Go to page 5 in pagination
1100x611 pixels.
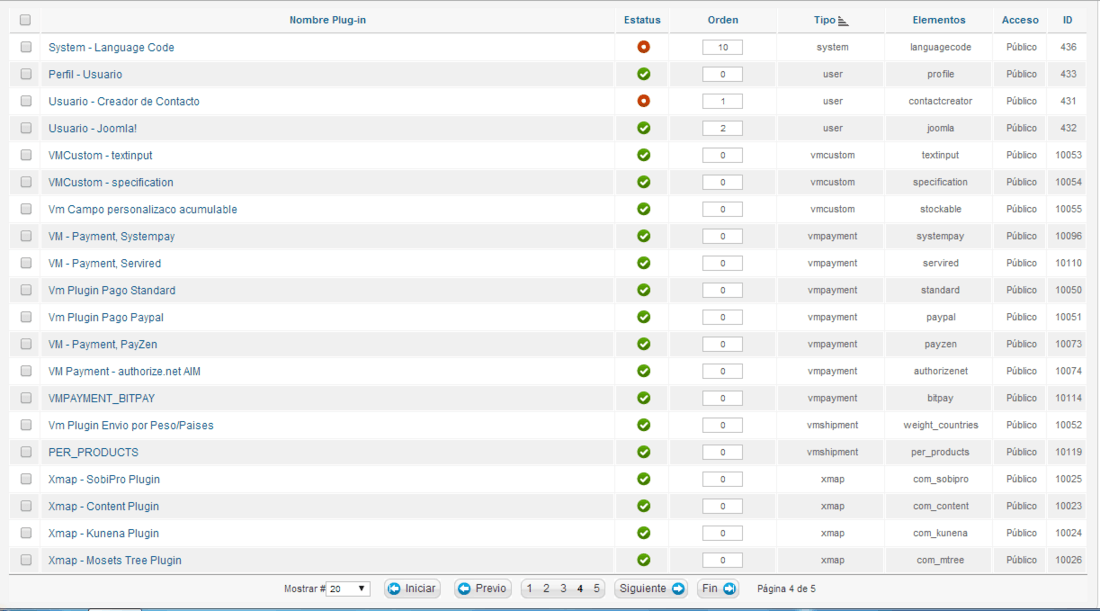tap(597, 589)
